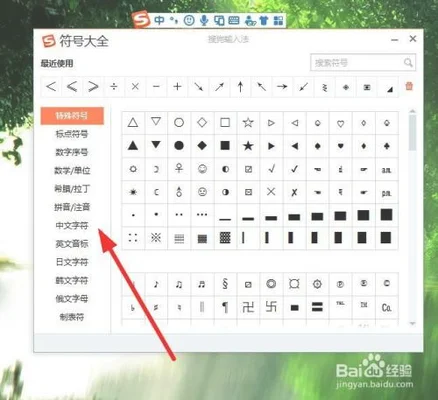Open the 希腊/拉丁 category

pyautogui.click(x=72, y=189)
